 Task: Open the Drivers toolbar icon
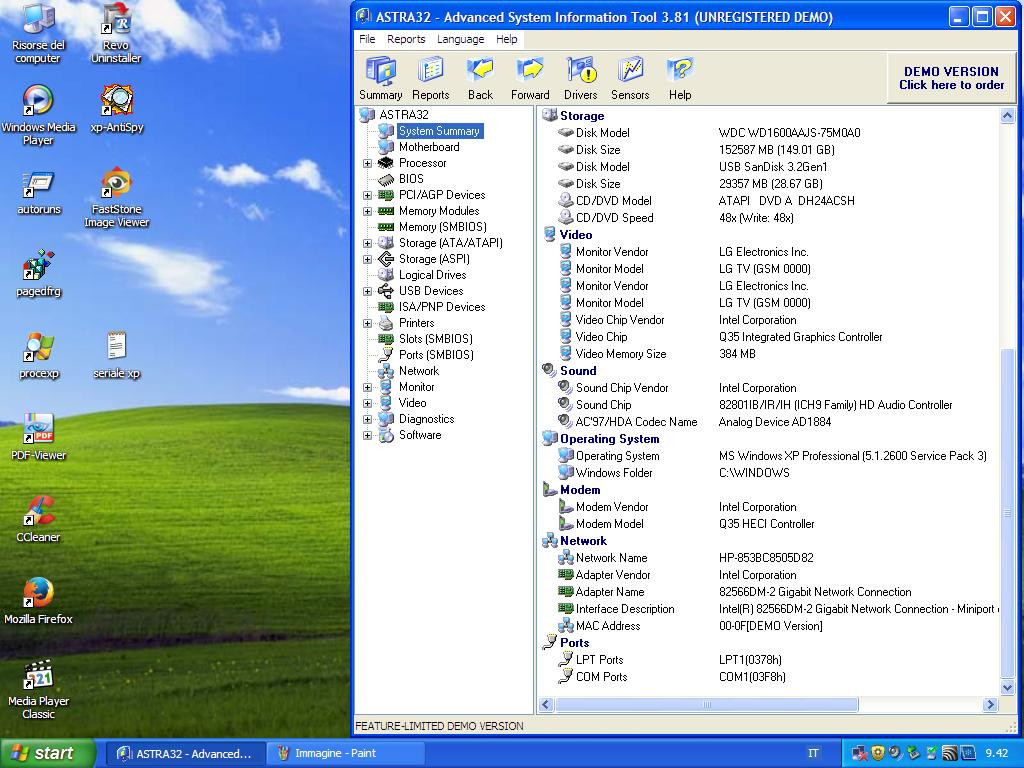pos(580,78)
